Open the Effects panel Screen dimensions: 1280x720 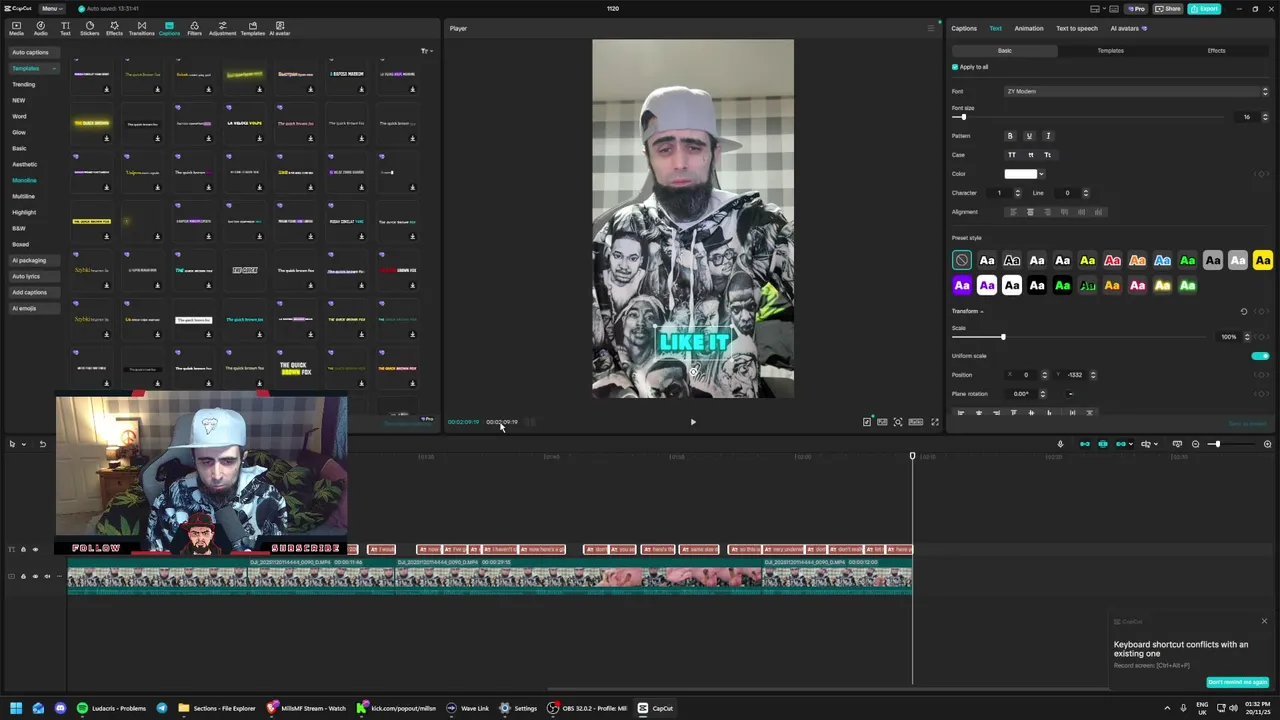click(114, 28)
